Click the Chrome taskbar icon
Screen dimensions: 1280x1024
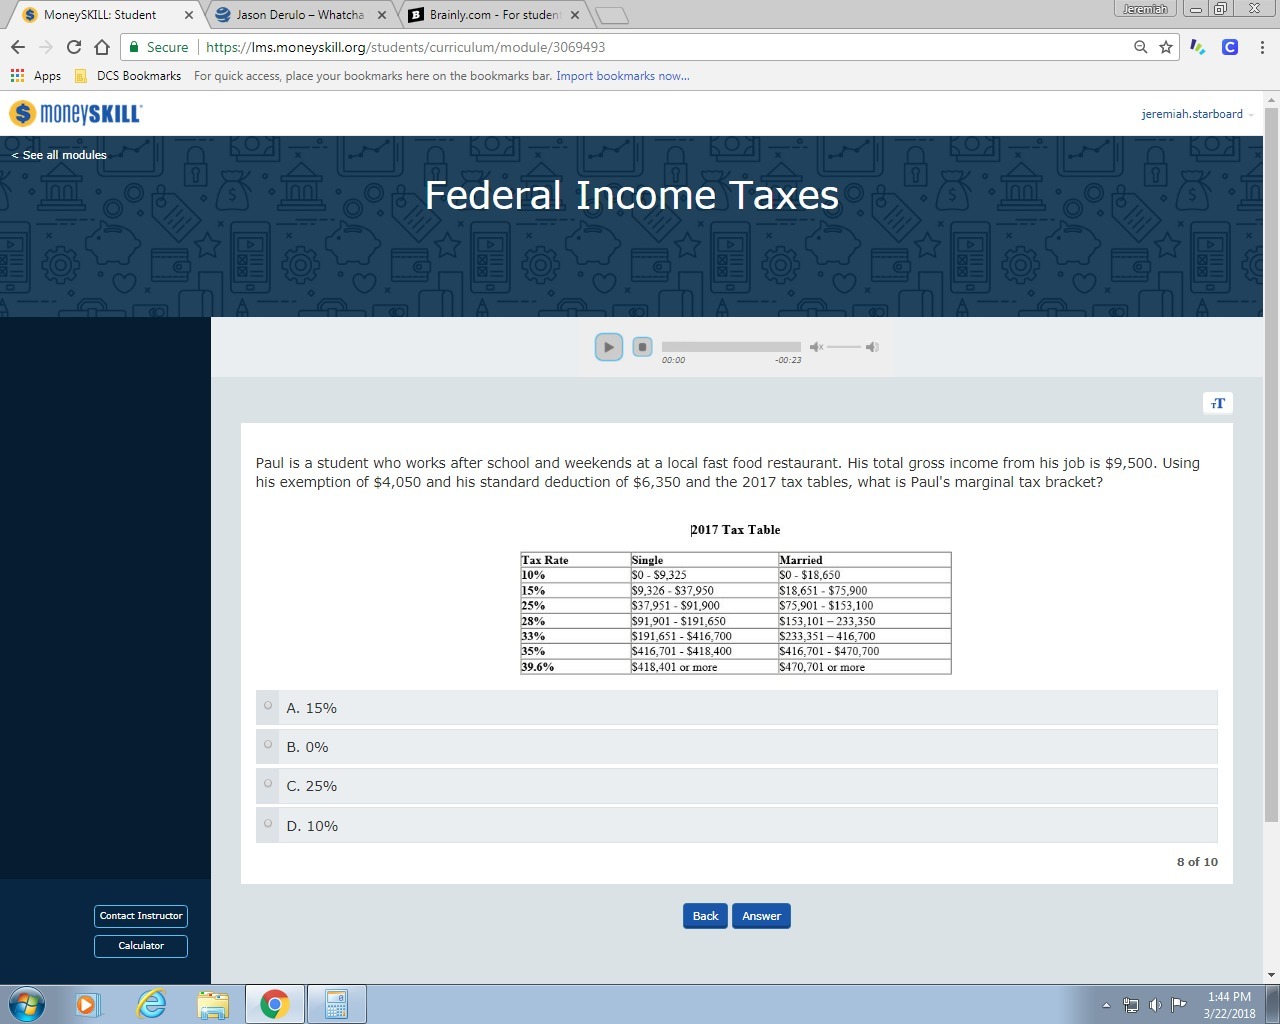274,1004
